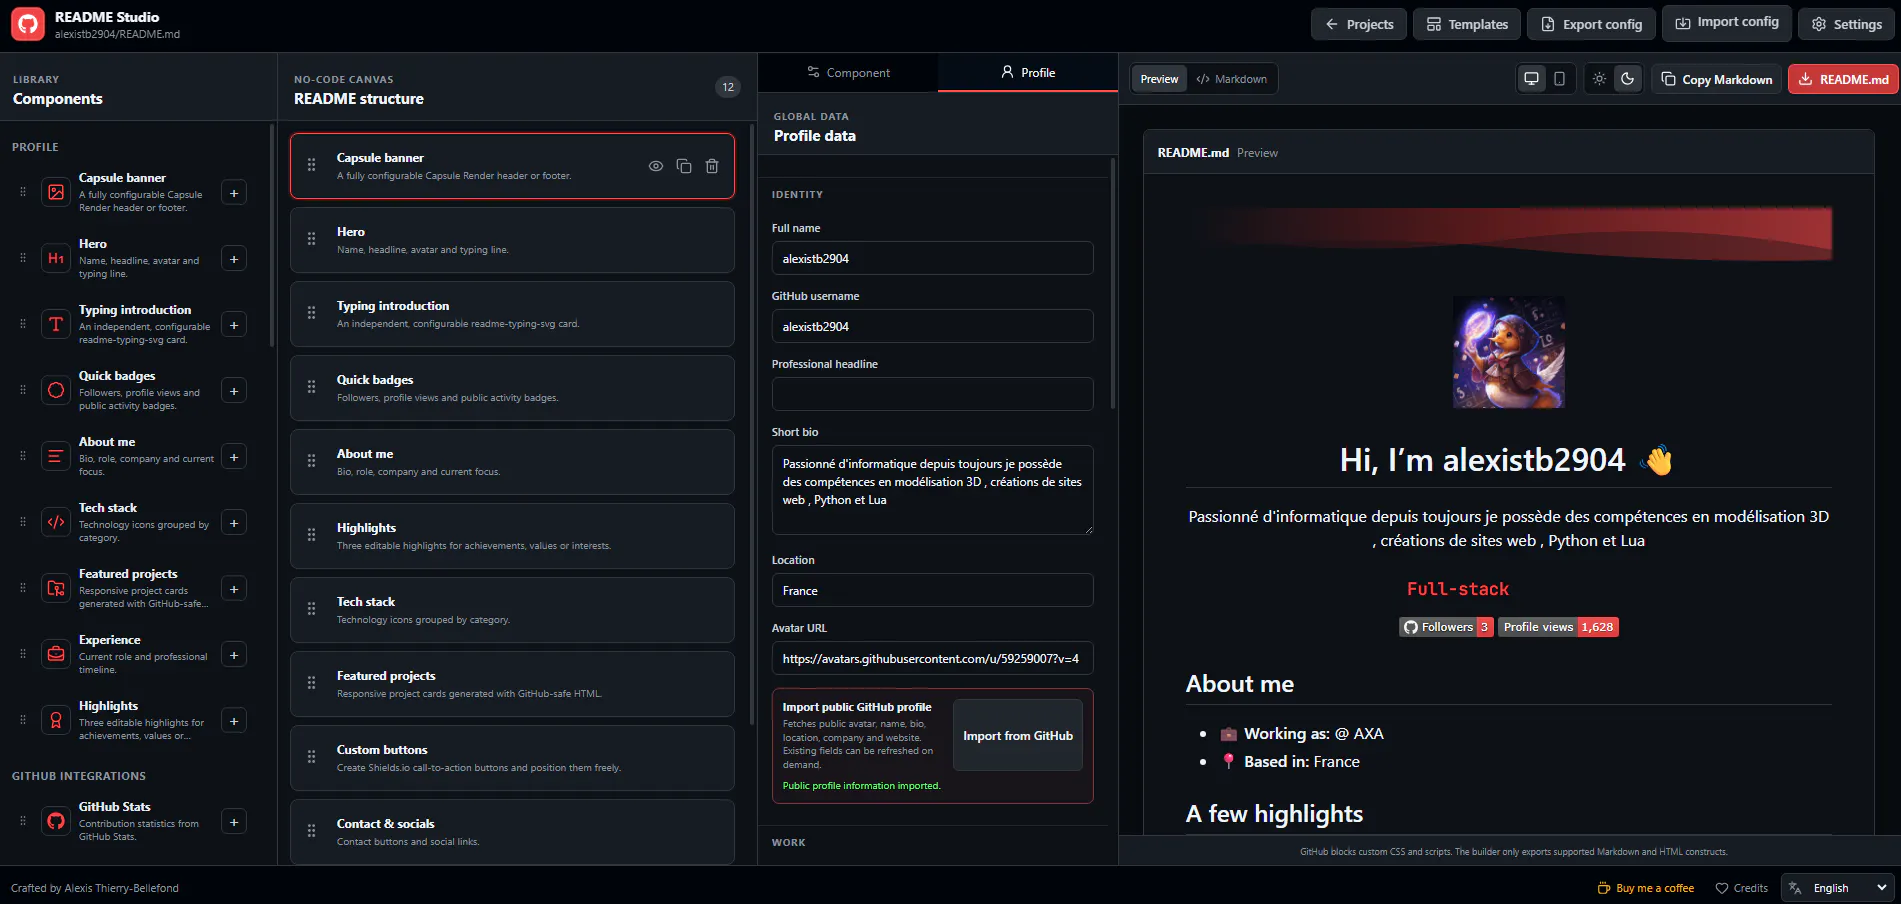
Task: Focus the Avatar URL input field
Action: (x=932, y=658)
